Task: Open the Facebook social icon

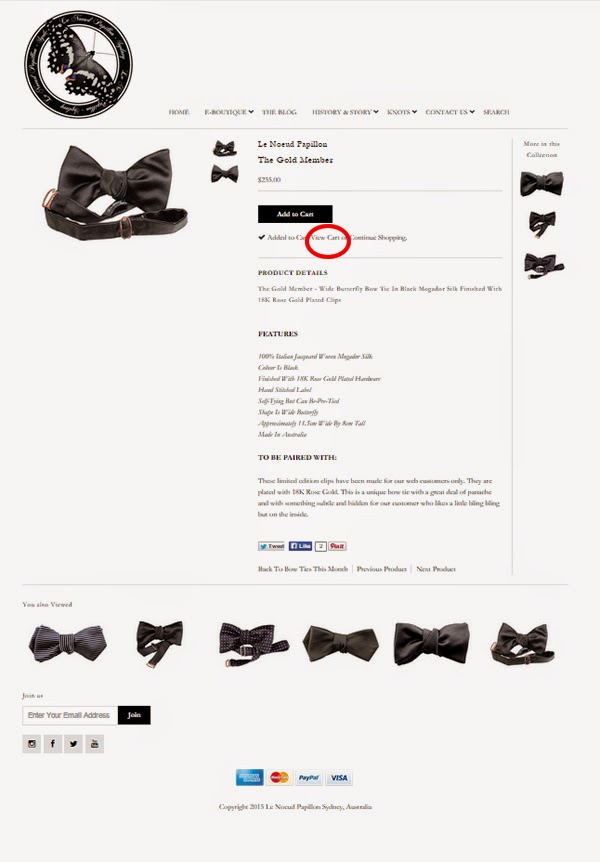Action: pyautogui.click(x=53, y=744)
